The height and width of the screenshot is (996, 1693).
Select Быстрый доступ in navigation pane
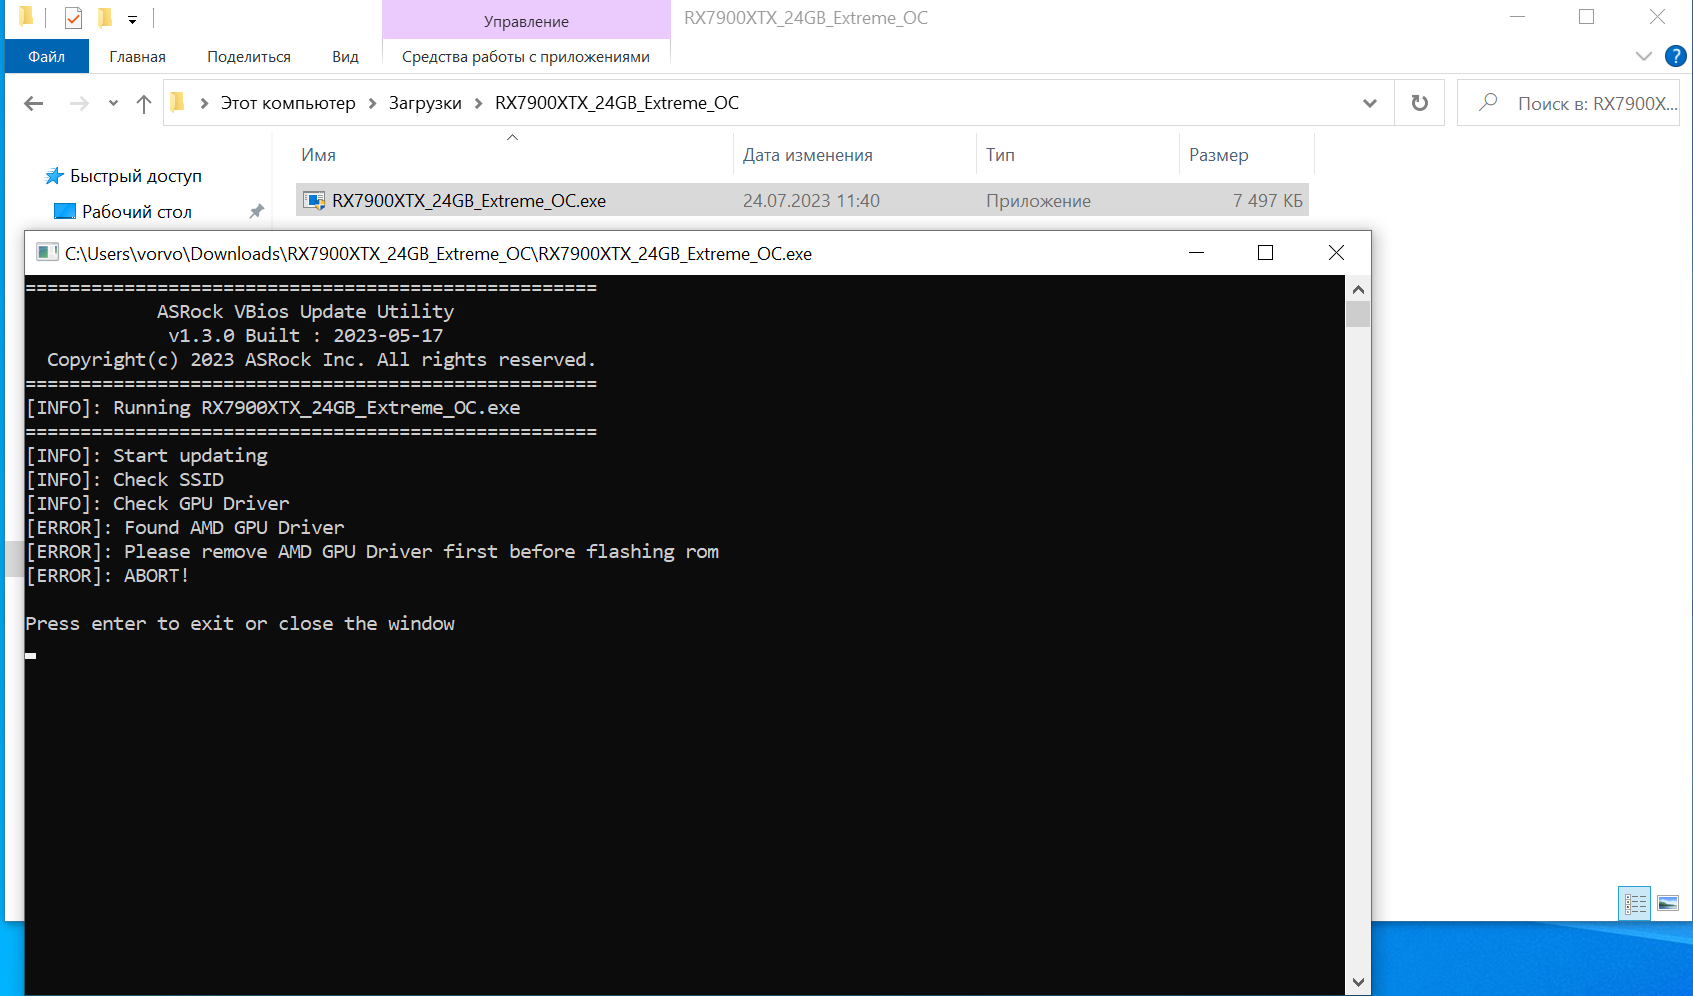coord(135,176)
